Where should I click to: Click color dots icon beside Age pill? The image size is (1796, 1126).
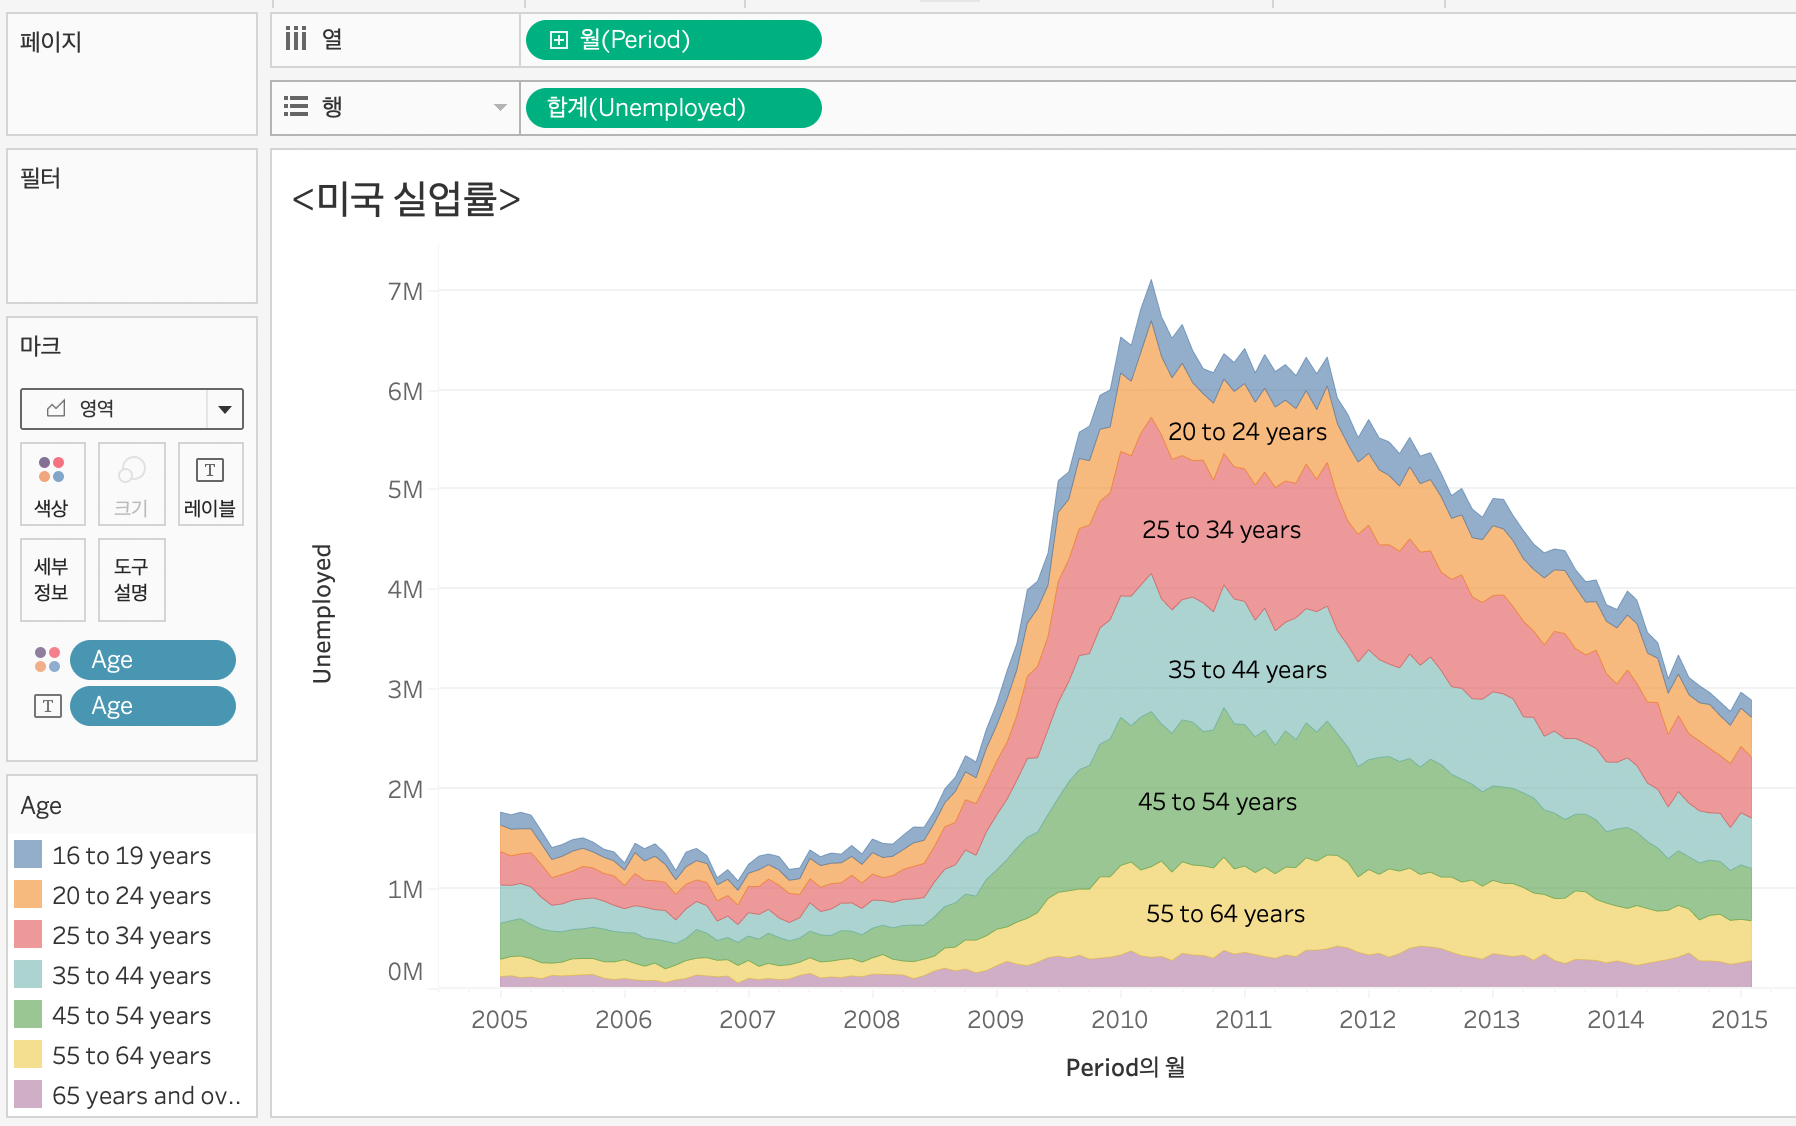[47, 660]
